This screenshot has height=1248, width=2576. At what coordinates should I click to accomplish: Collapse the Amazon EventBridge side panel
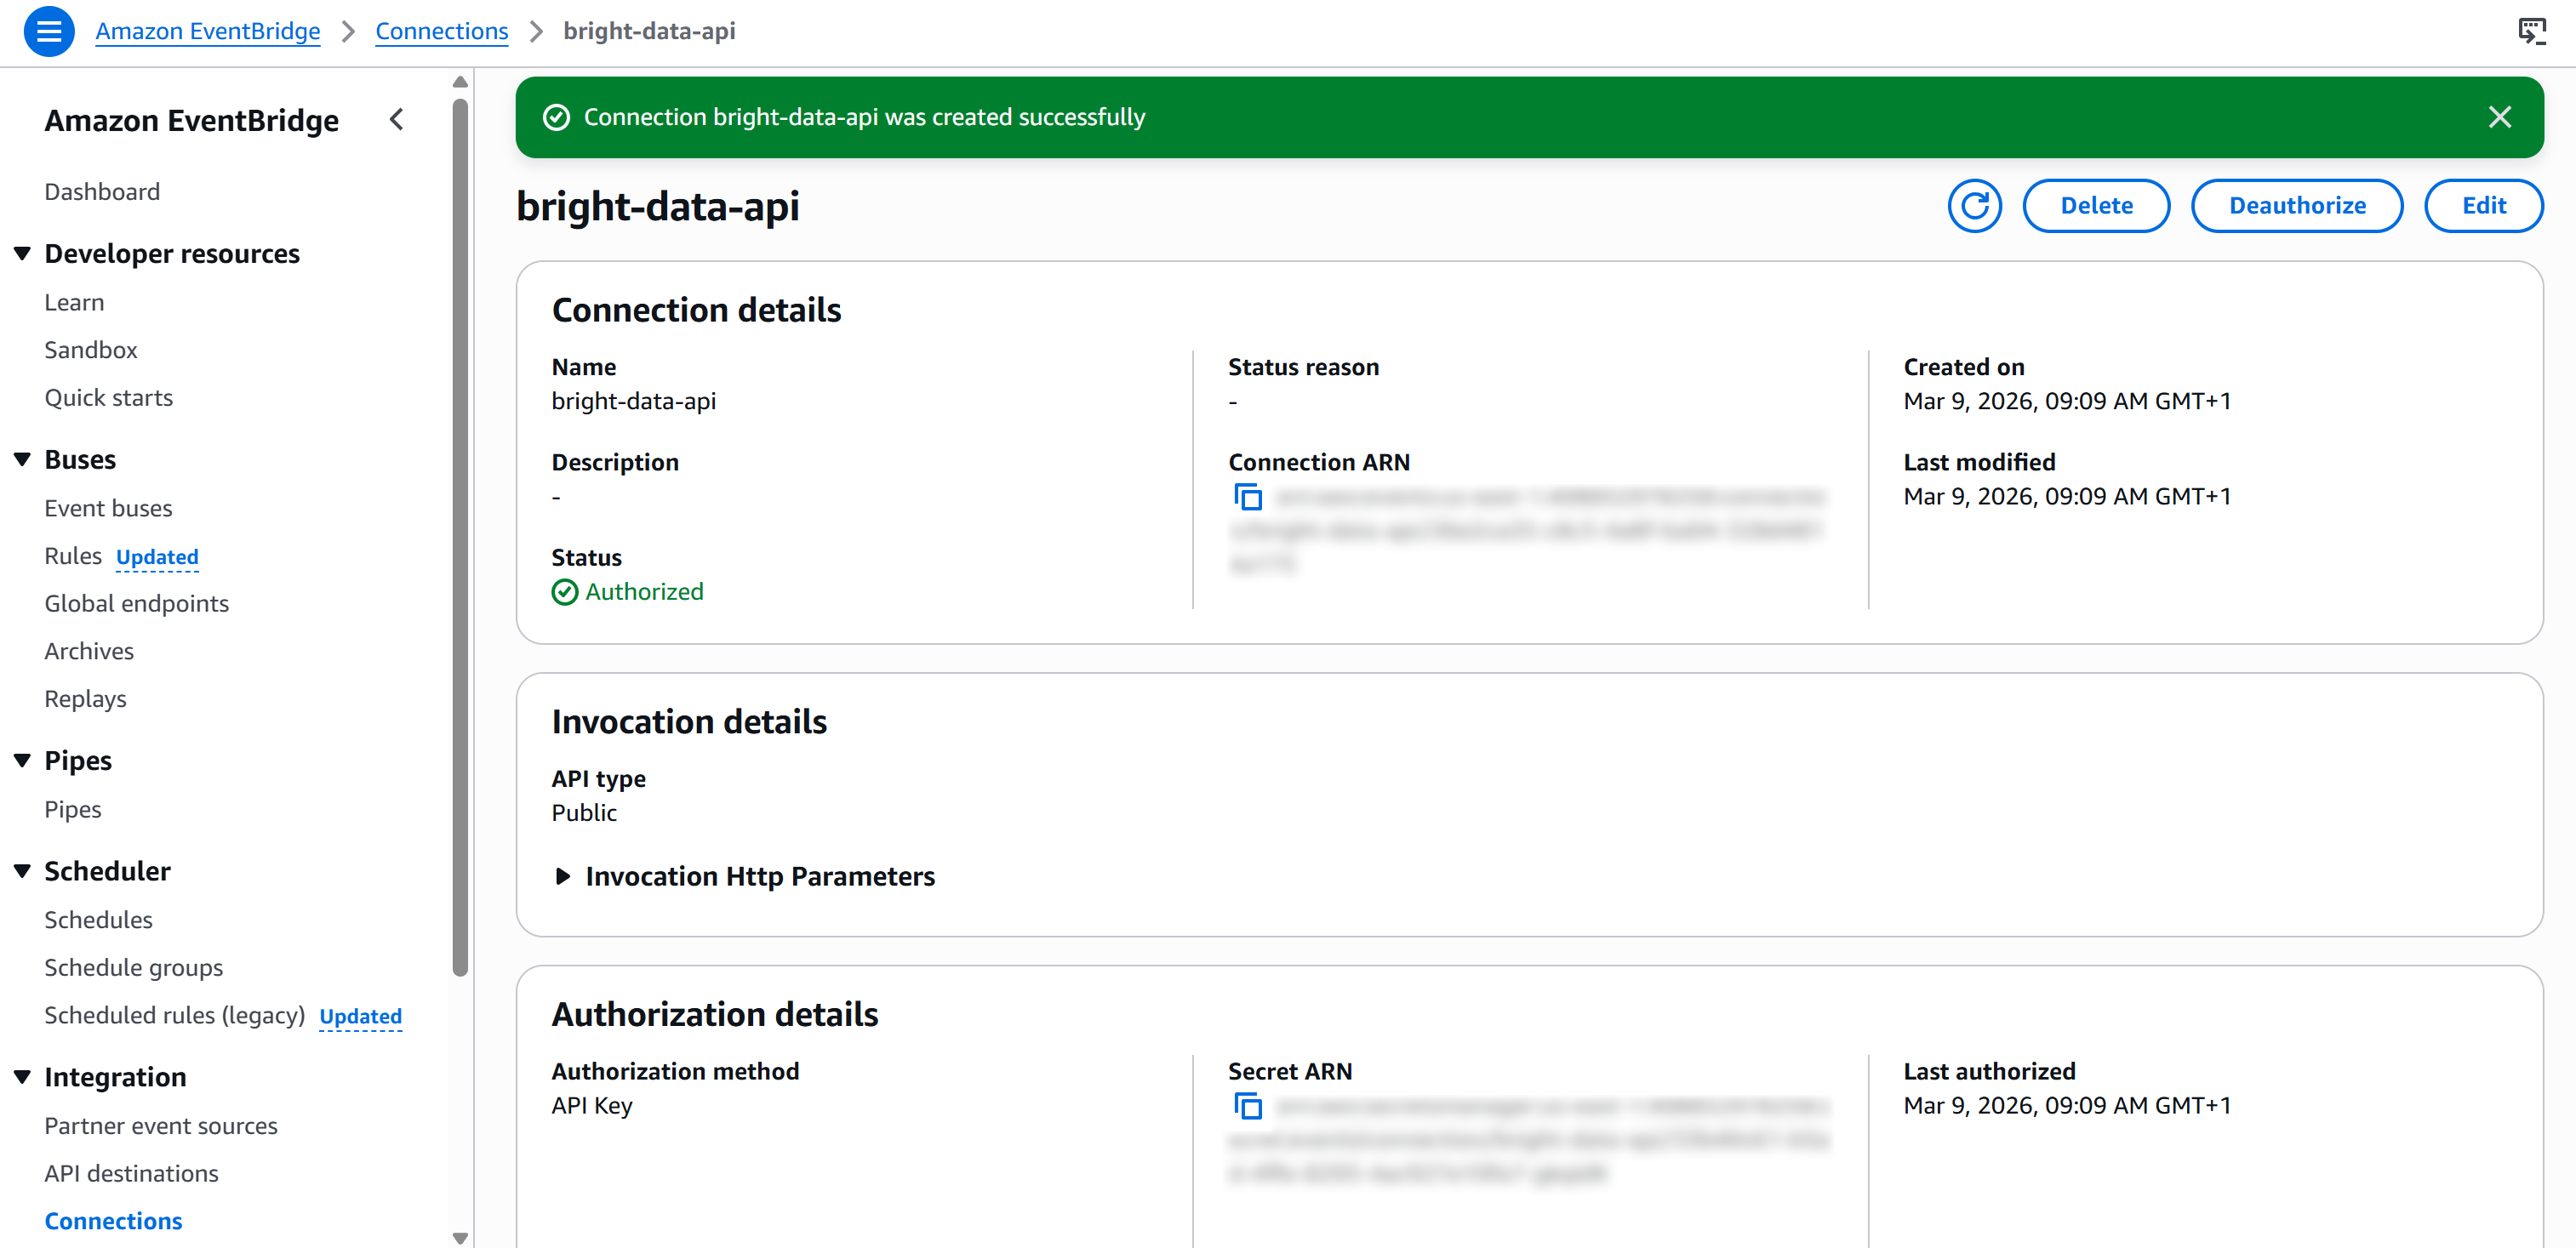click(x=397, y=120)
